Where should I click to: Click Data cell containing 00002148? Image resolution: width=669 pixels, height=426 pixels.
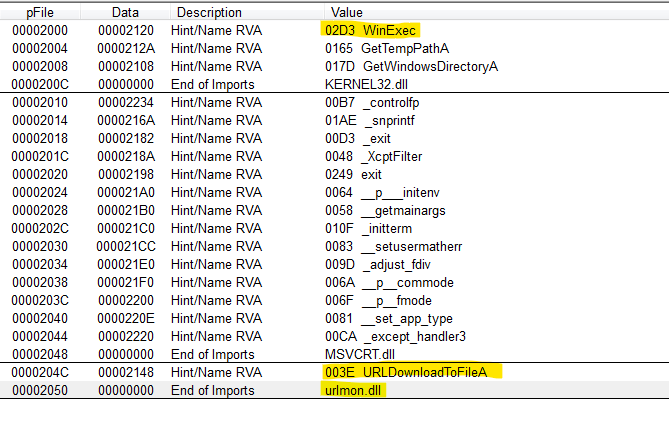[x=123, y=371]
